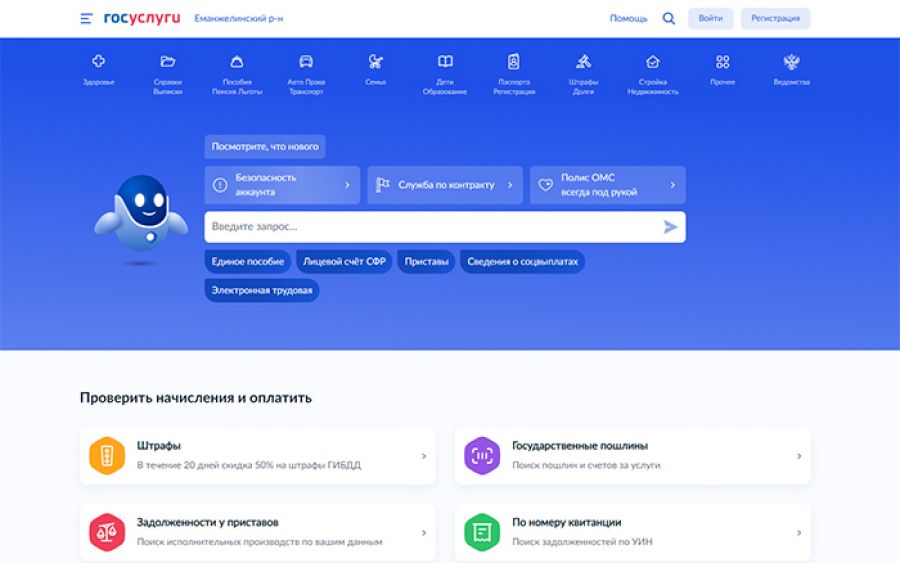The height and width of the screenshot is (563, 900).
Task: Click the red scales Задолженности icon
Action: click(107, 533)
